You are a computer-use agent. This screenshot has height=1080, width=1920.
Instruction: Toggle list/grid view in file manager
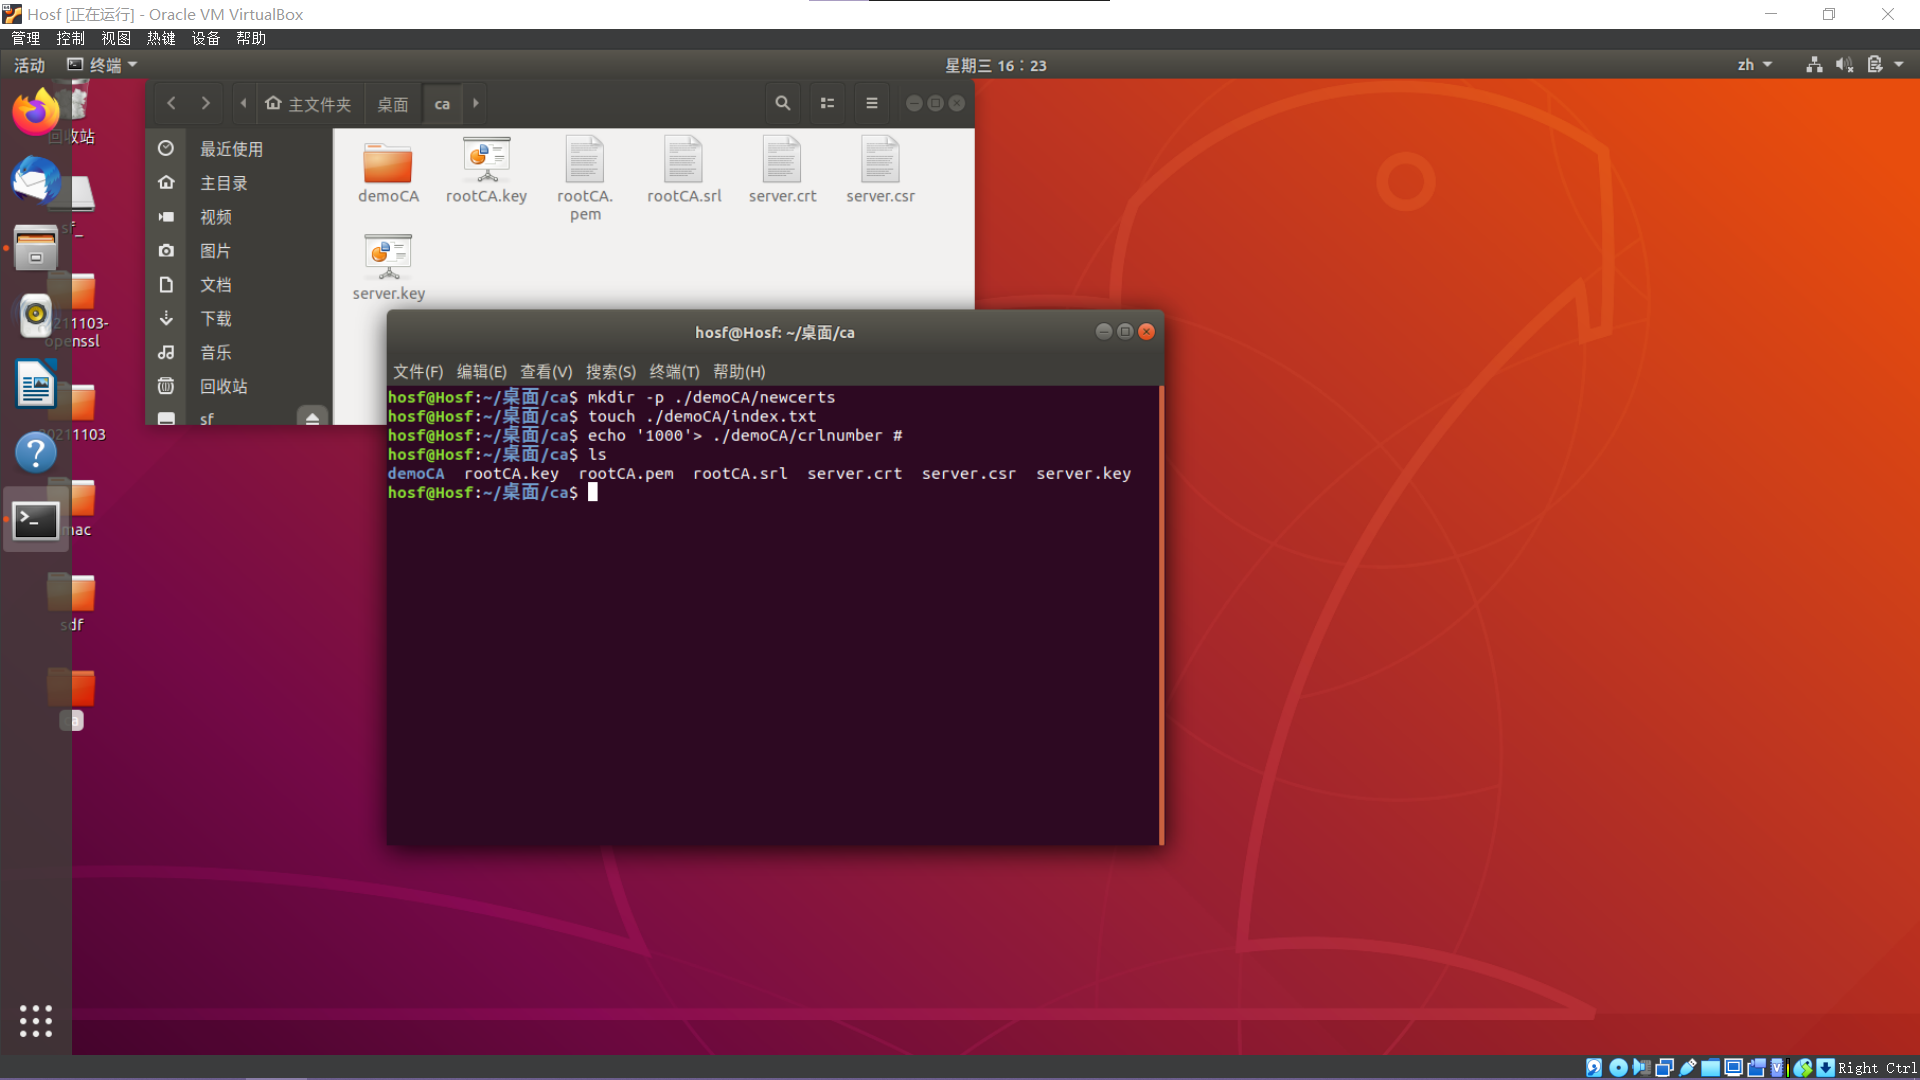pos(827,103)
